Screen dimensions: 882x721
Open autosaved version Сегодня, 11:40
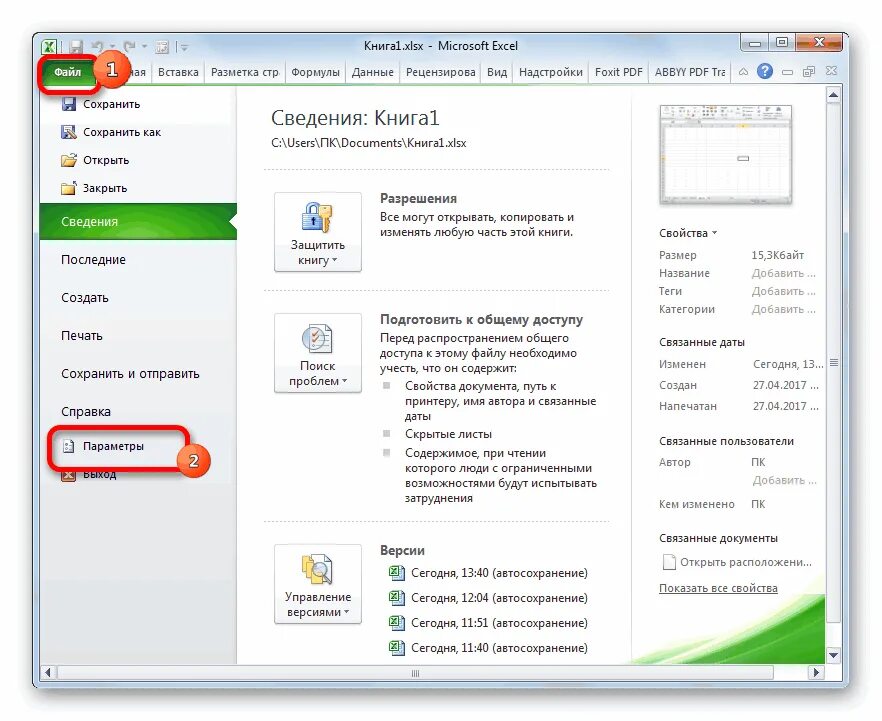pos(488,648)
